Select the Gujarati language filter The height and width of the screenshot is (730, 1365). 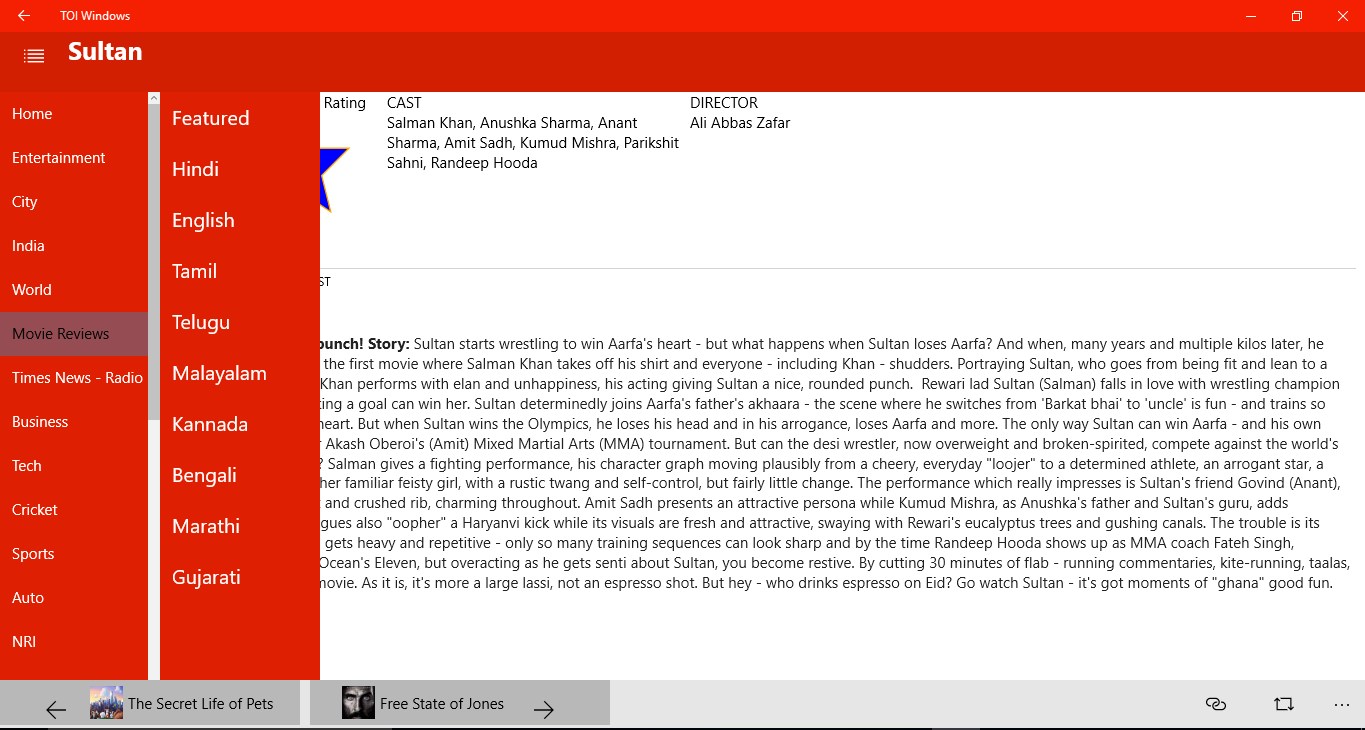pyautogui.click(x=207, y=577)
